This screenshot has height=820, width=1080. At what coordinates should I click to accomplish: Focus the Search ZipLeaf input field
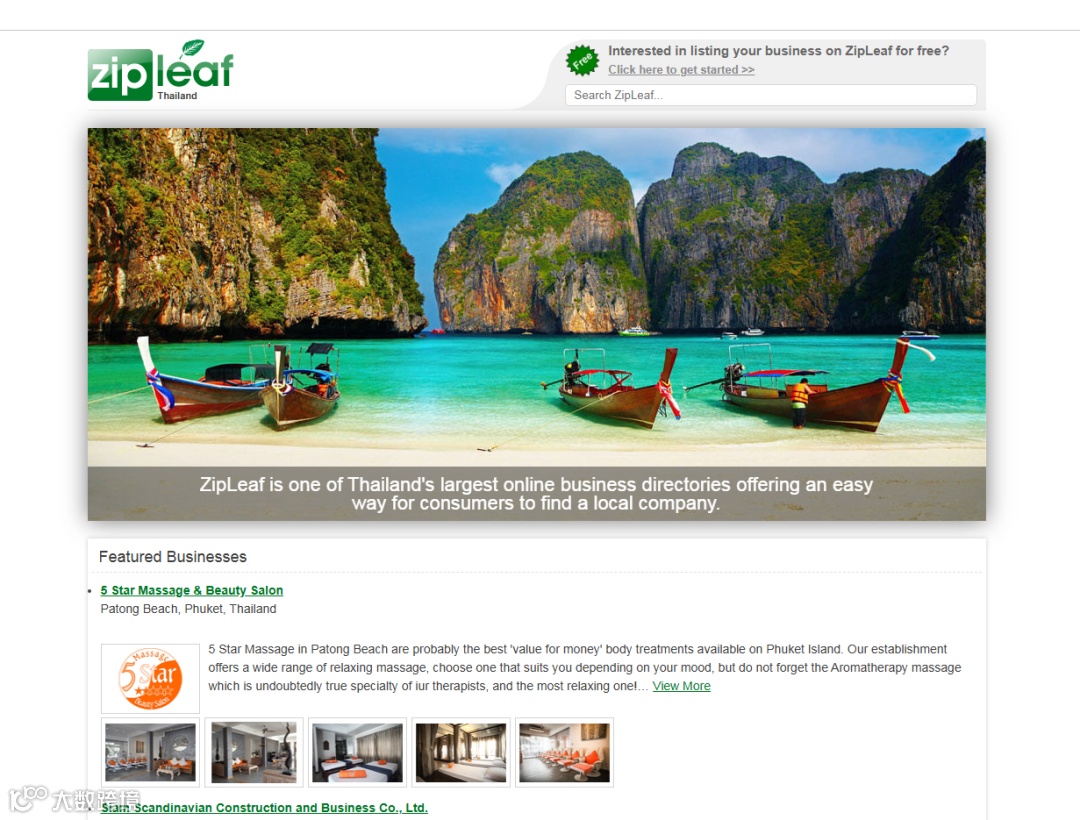click(x=770, y=95)
